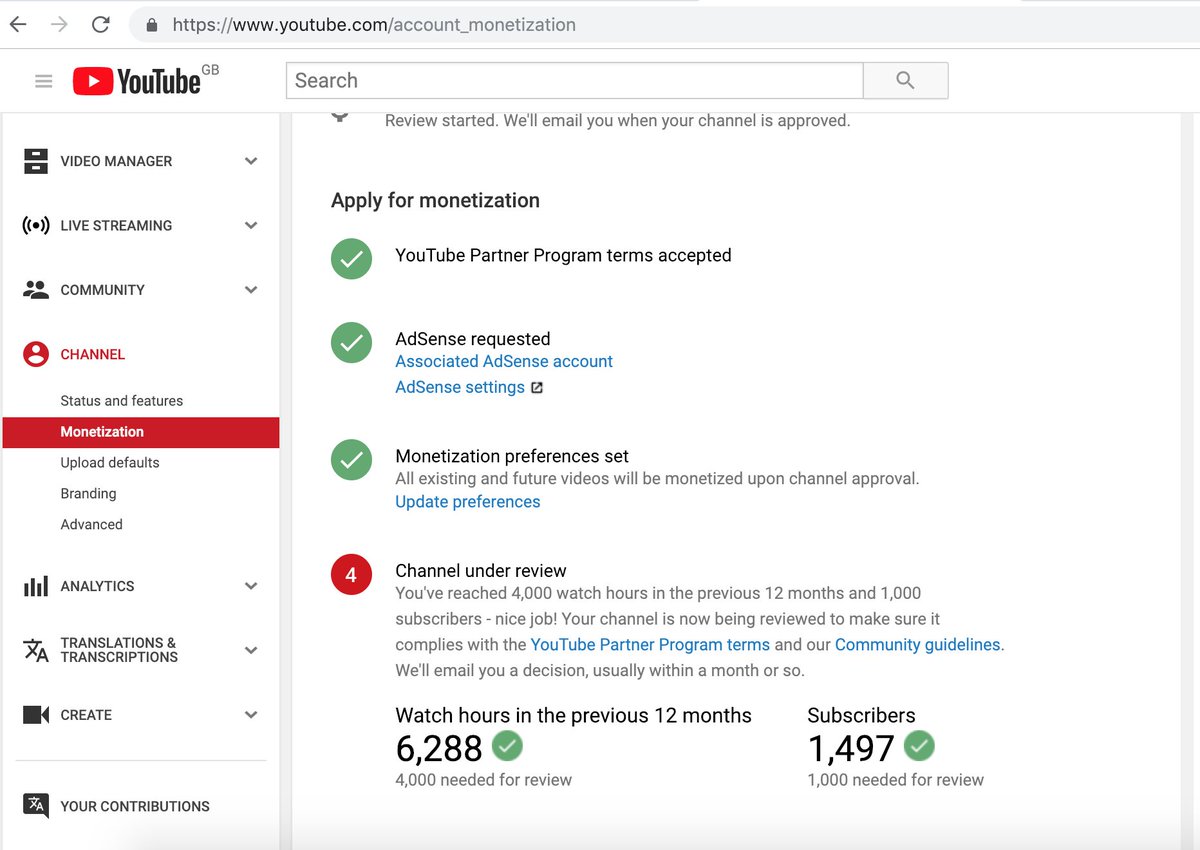
Task: Open Community guidelines link
Action: (918, 645)
